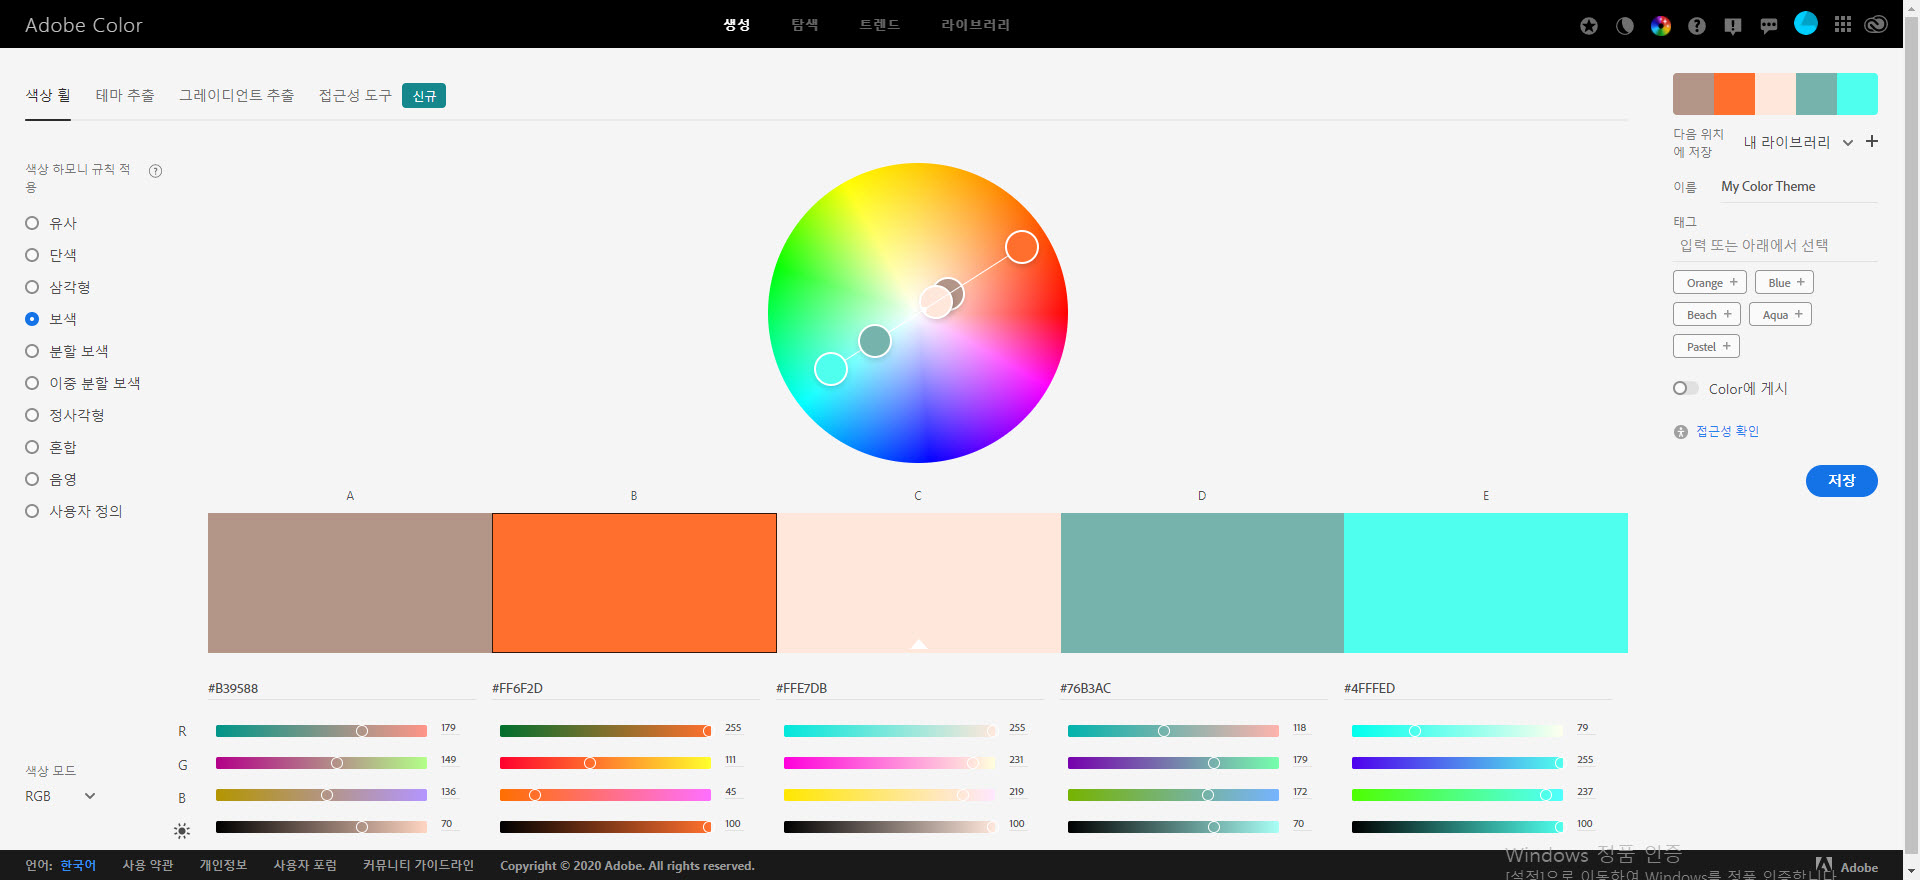
Task: Add the Pastel tag
Action: [x=1706, y=347]
